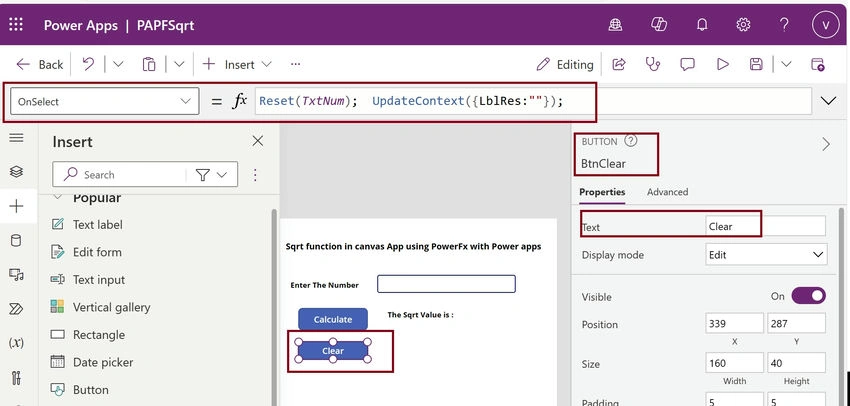Click the fx formula icon
Screen dimensions: 850x406
pos(239,101)
